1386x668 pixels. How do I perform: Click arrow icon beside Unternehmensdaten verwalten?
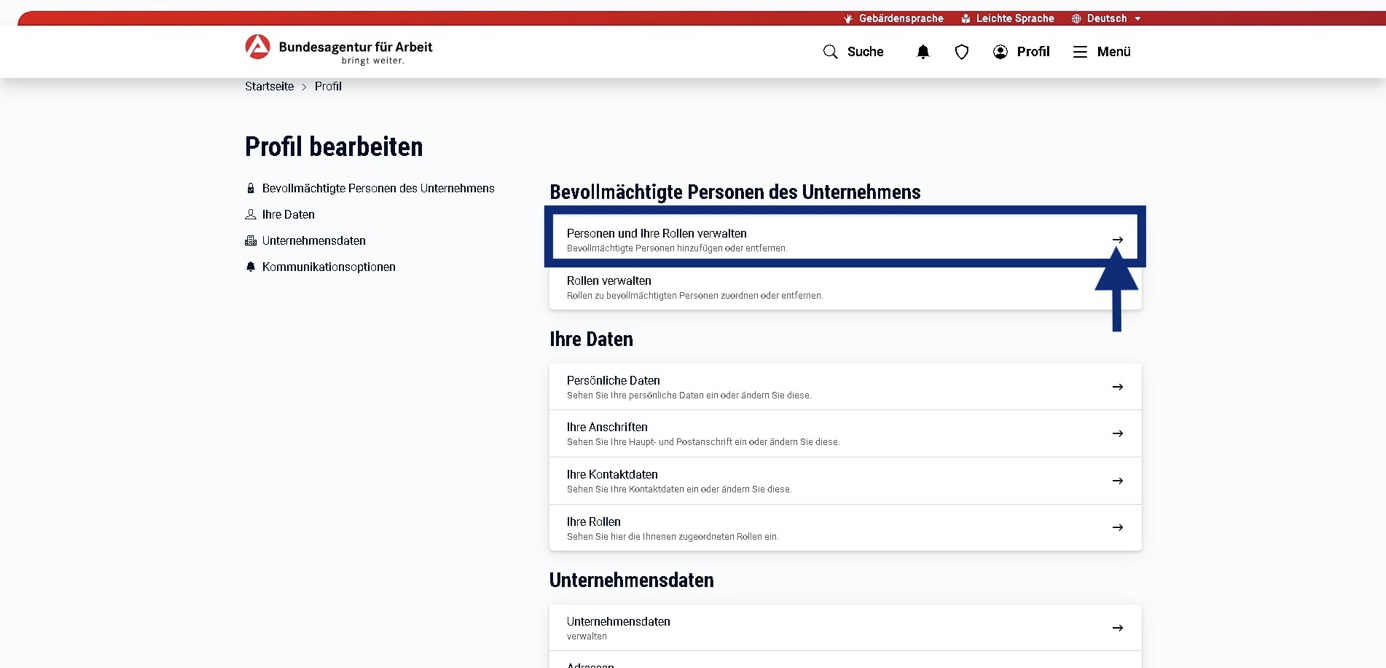click(x=1117, y=628)
